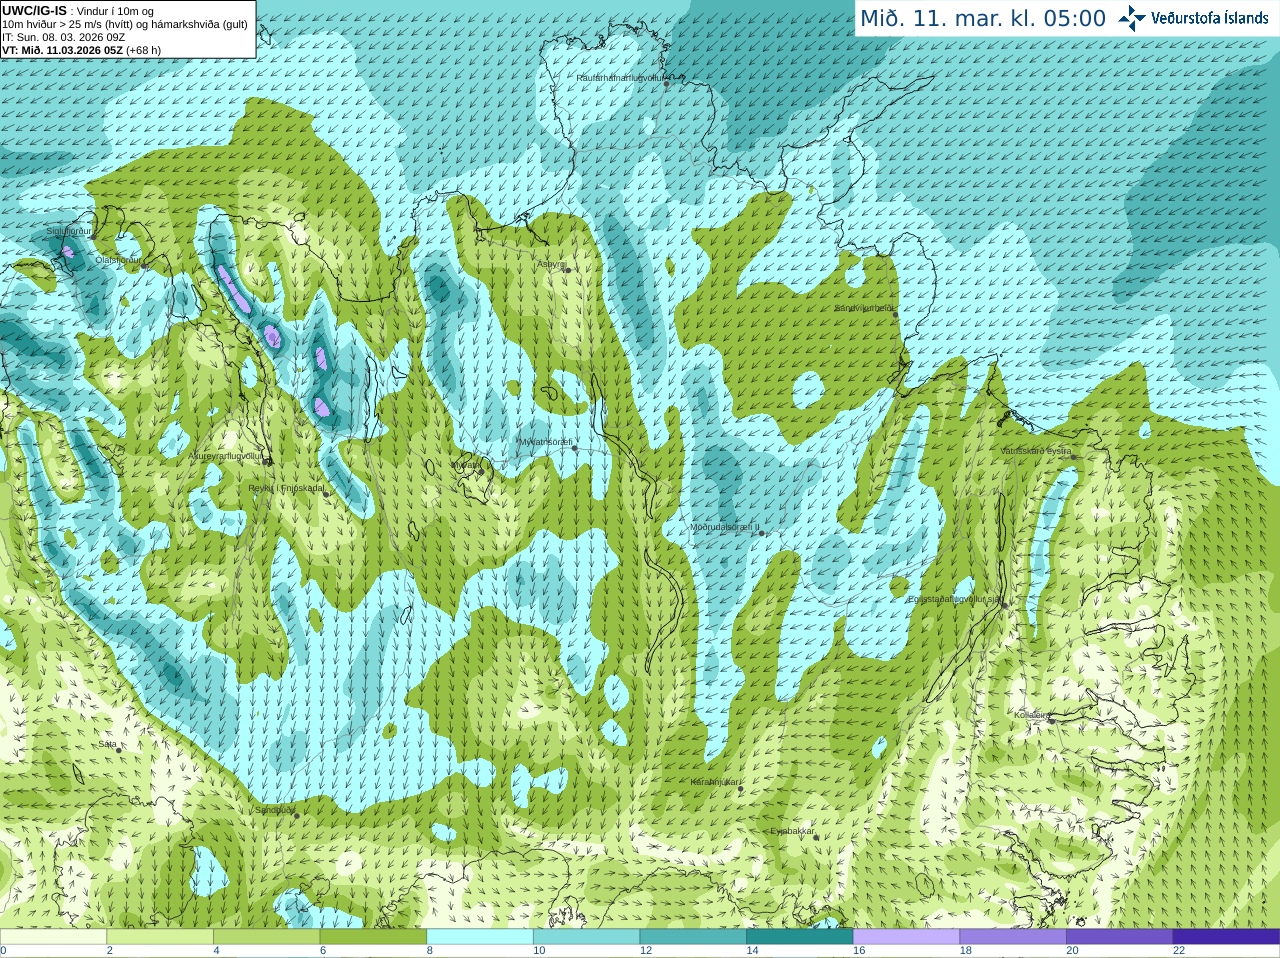Screen dimensions: 1280x958
Task: Click the 18–20 m/s purple legend swatch
Action: click(x=1013, y=937)
